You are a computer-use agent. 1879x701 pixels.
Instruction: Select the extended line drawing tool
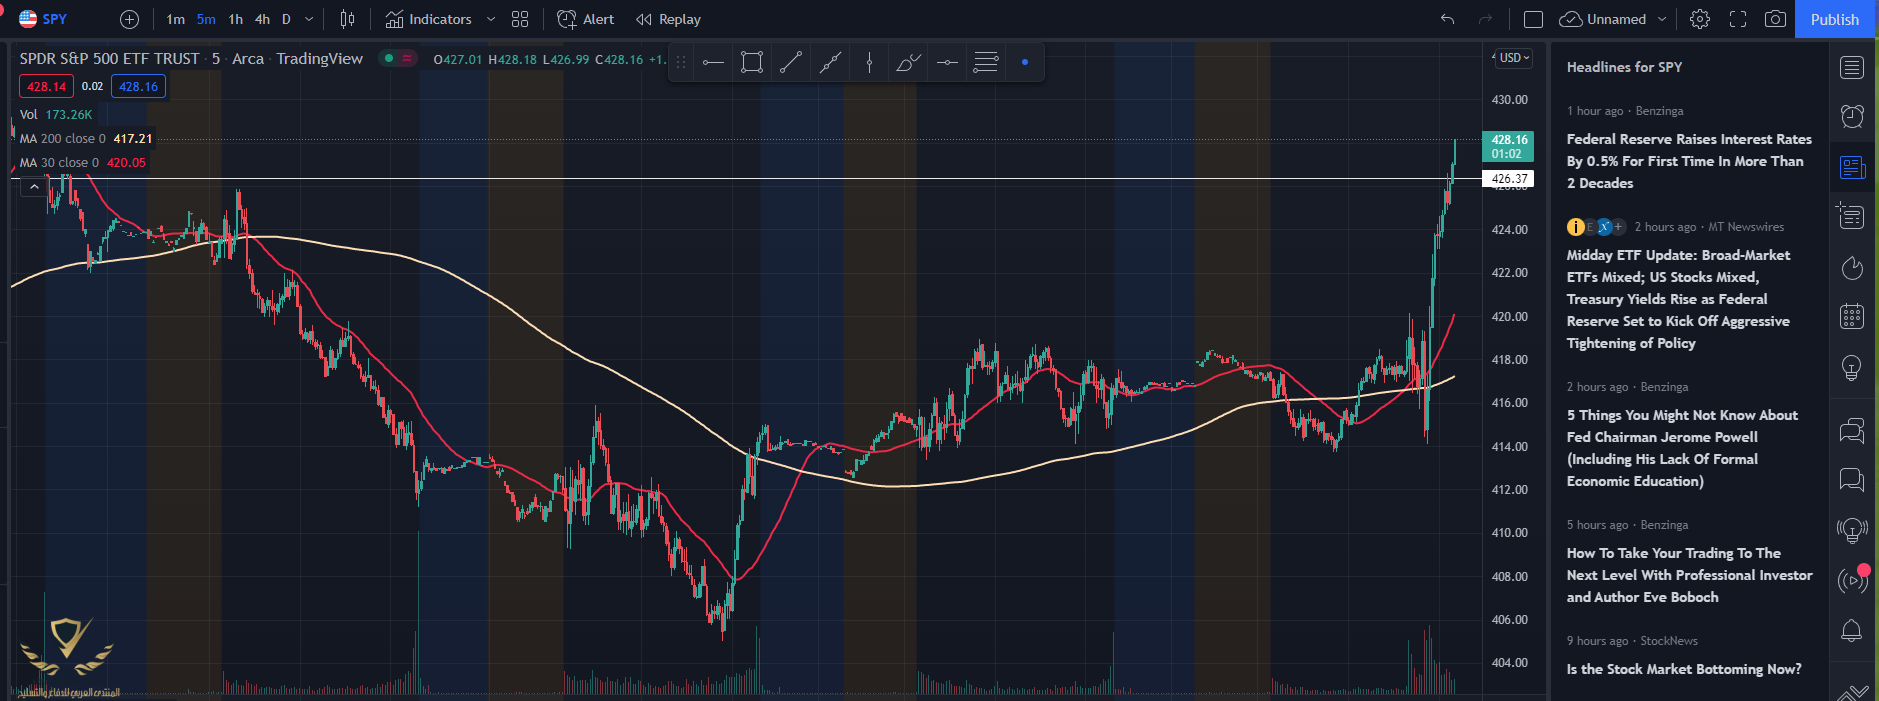[x=830, y=63]
